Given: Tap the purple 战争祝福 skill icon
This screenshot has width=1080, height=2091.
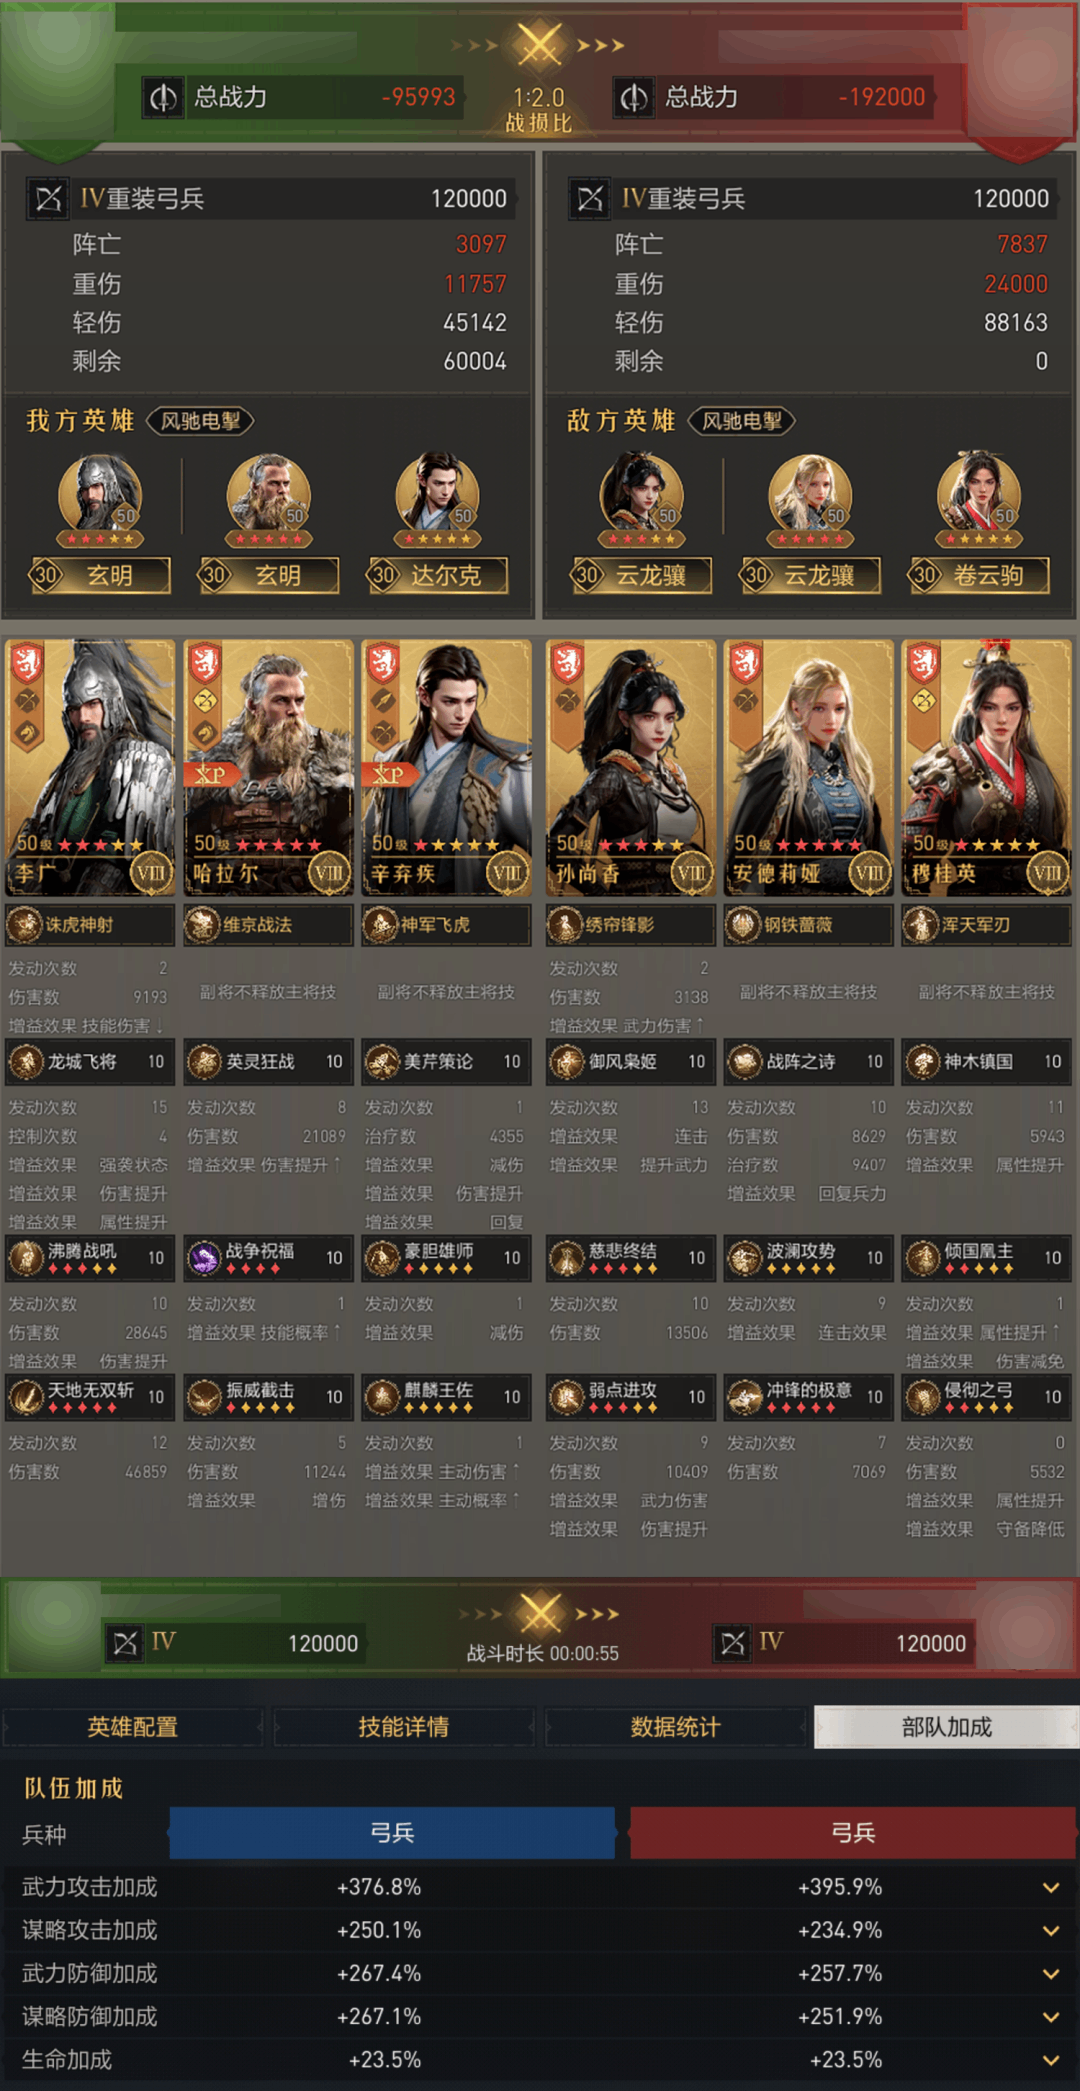Looking at the screenshot, I should point(204,1258).
